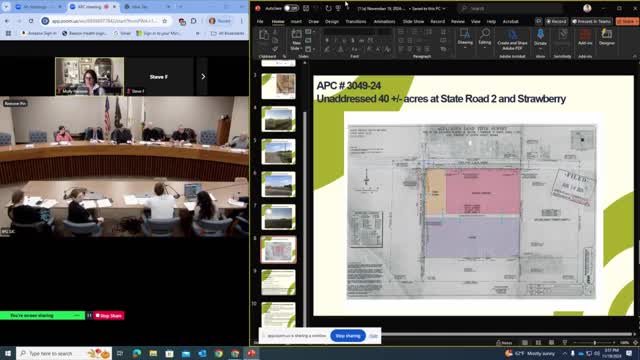Open File Explorer from the taskbar

coord(153,353)
